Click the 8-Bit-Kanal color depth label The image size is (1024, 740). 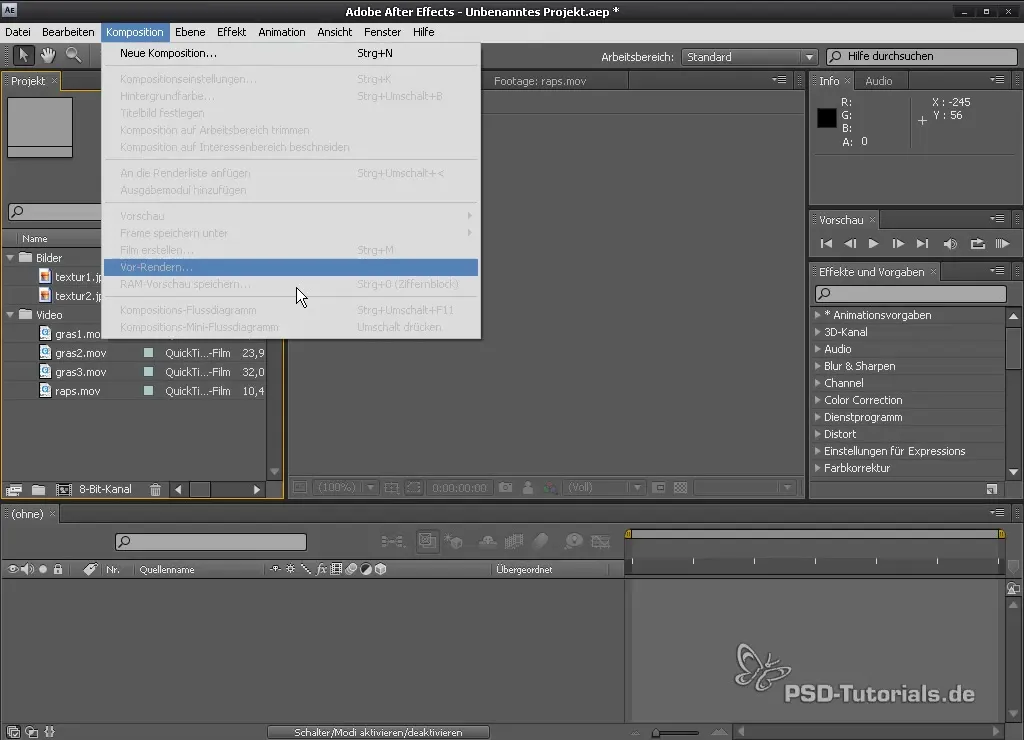point(105,489)
